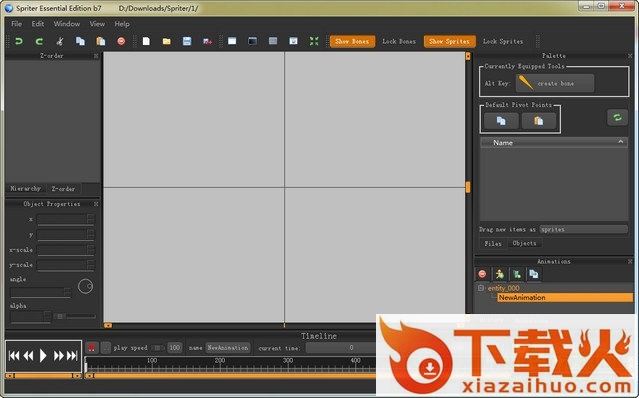The width and height of the screenshot is (639, 398).
Task: Click the x property spinner arrows
Action: (x=90, y=219)
